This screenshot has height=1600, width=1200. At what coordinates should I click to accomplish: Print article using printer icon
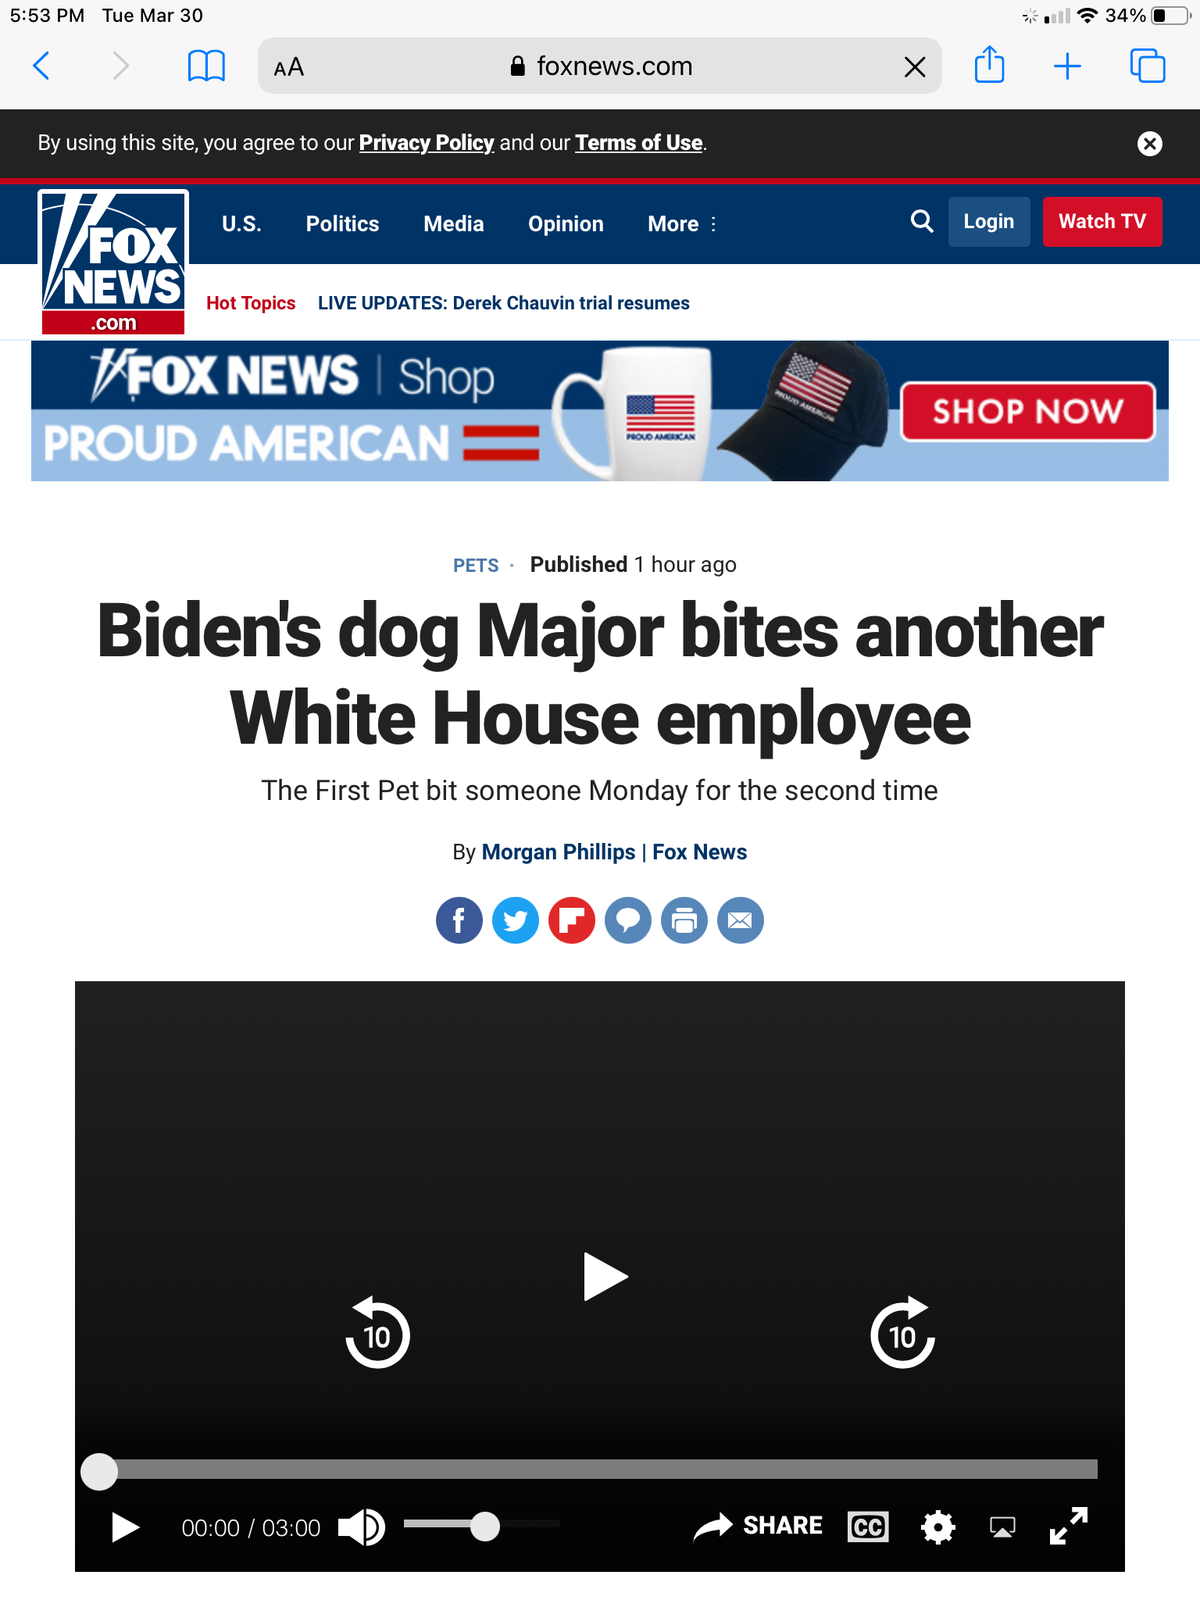point(684,920)
